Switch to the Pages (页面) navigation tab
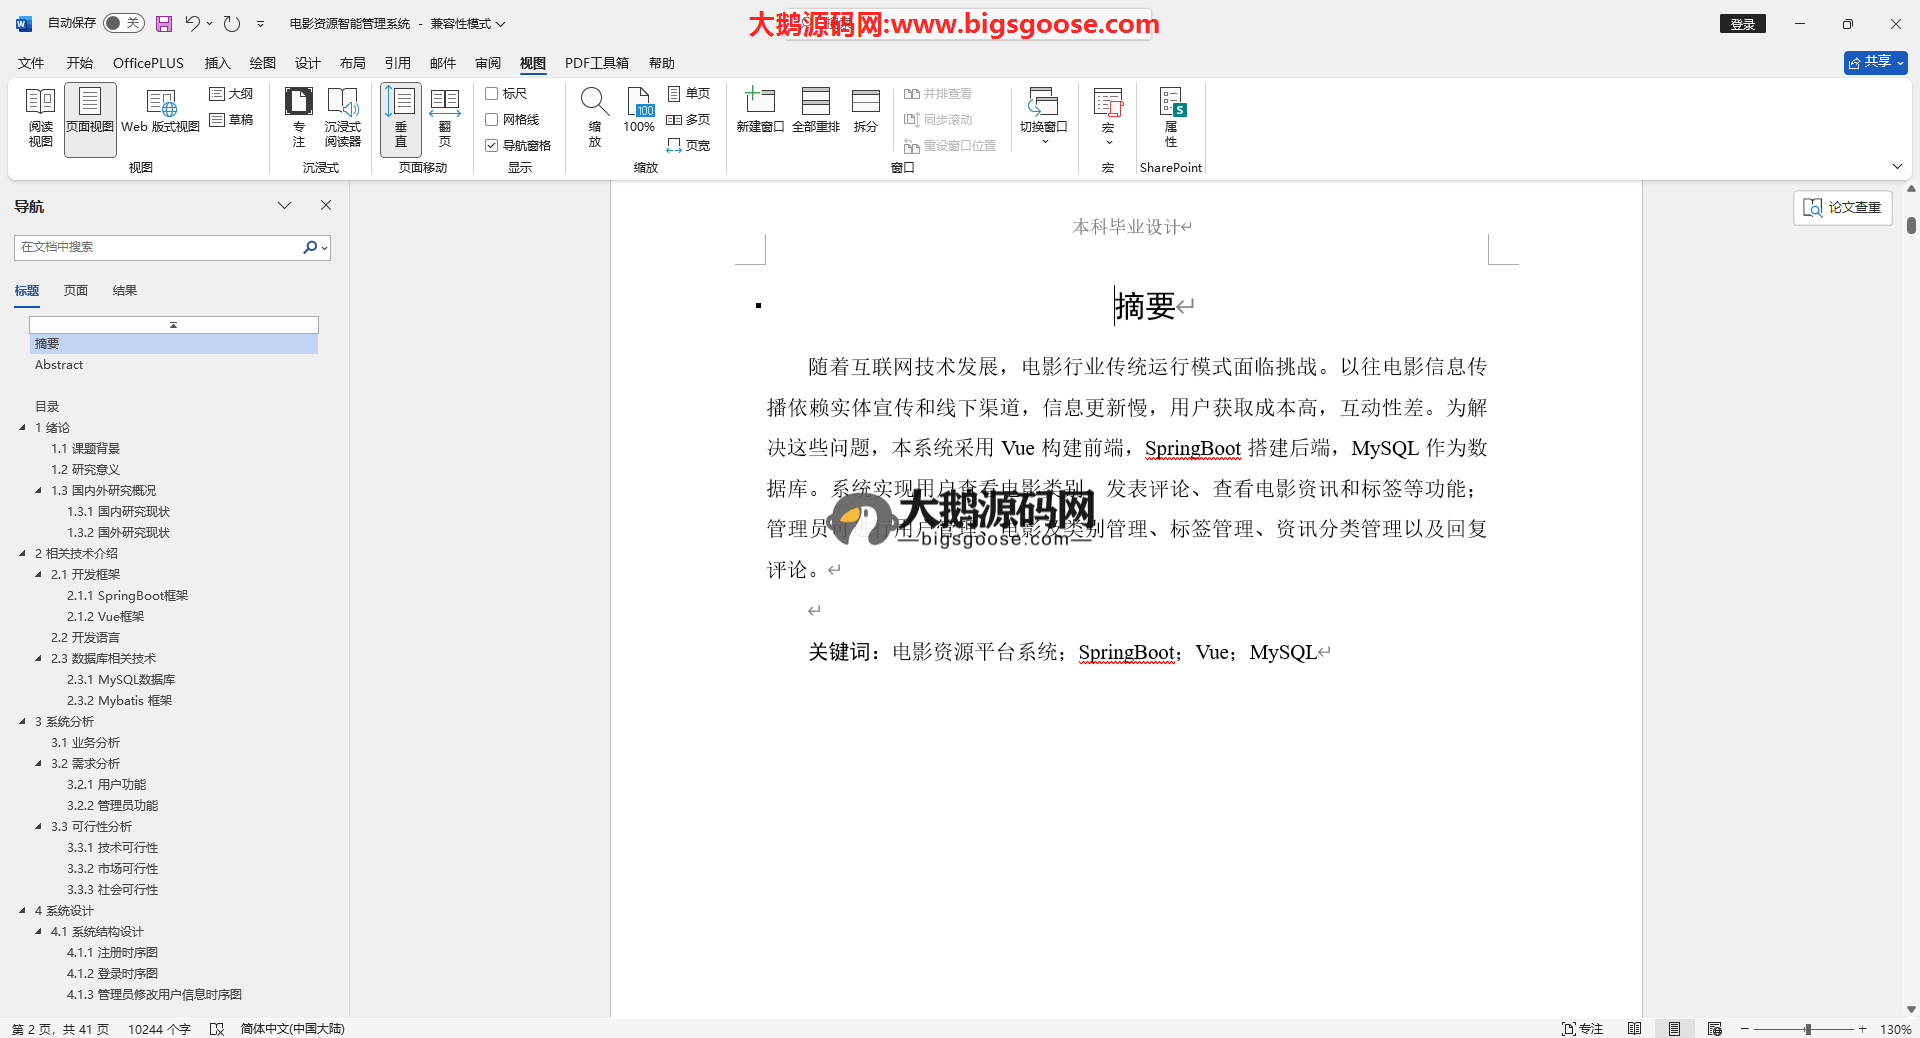This screenshot has height=1038, width=1920. point(76,291)
